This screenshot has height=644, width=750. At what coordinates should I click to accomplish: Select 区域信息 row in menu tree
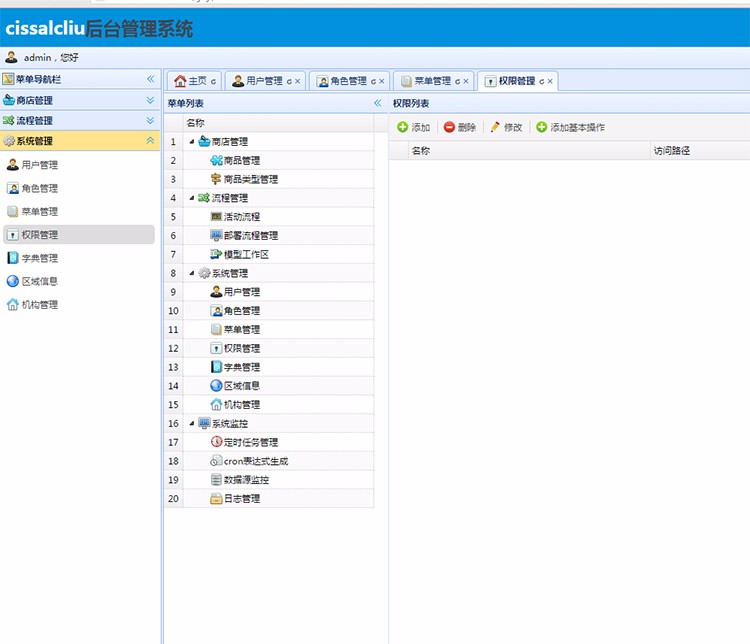point(269,386)
